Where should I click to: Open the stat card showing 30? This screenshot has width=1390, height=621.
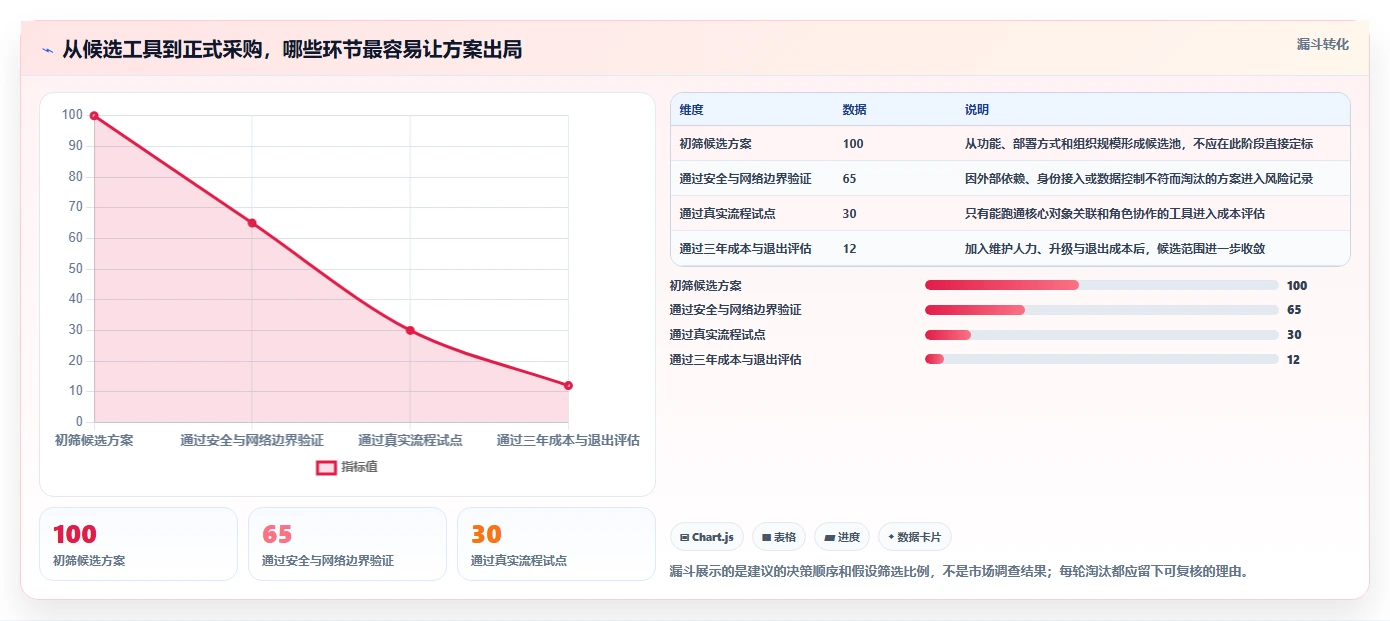tap(556, 544)
